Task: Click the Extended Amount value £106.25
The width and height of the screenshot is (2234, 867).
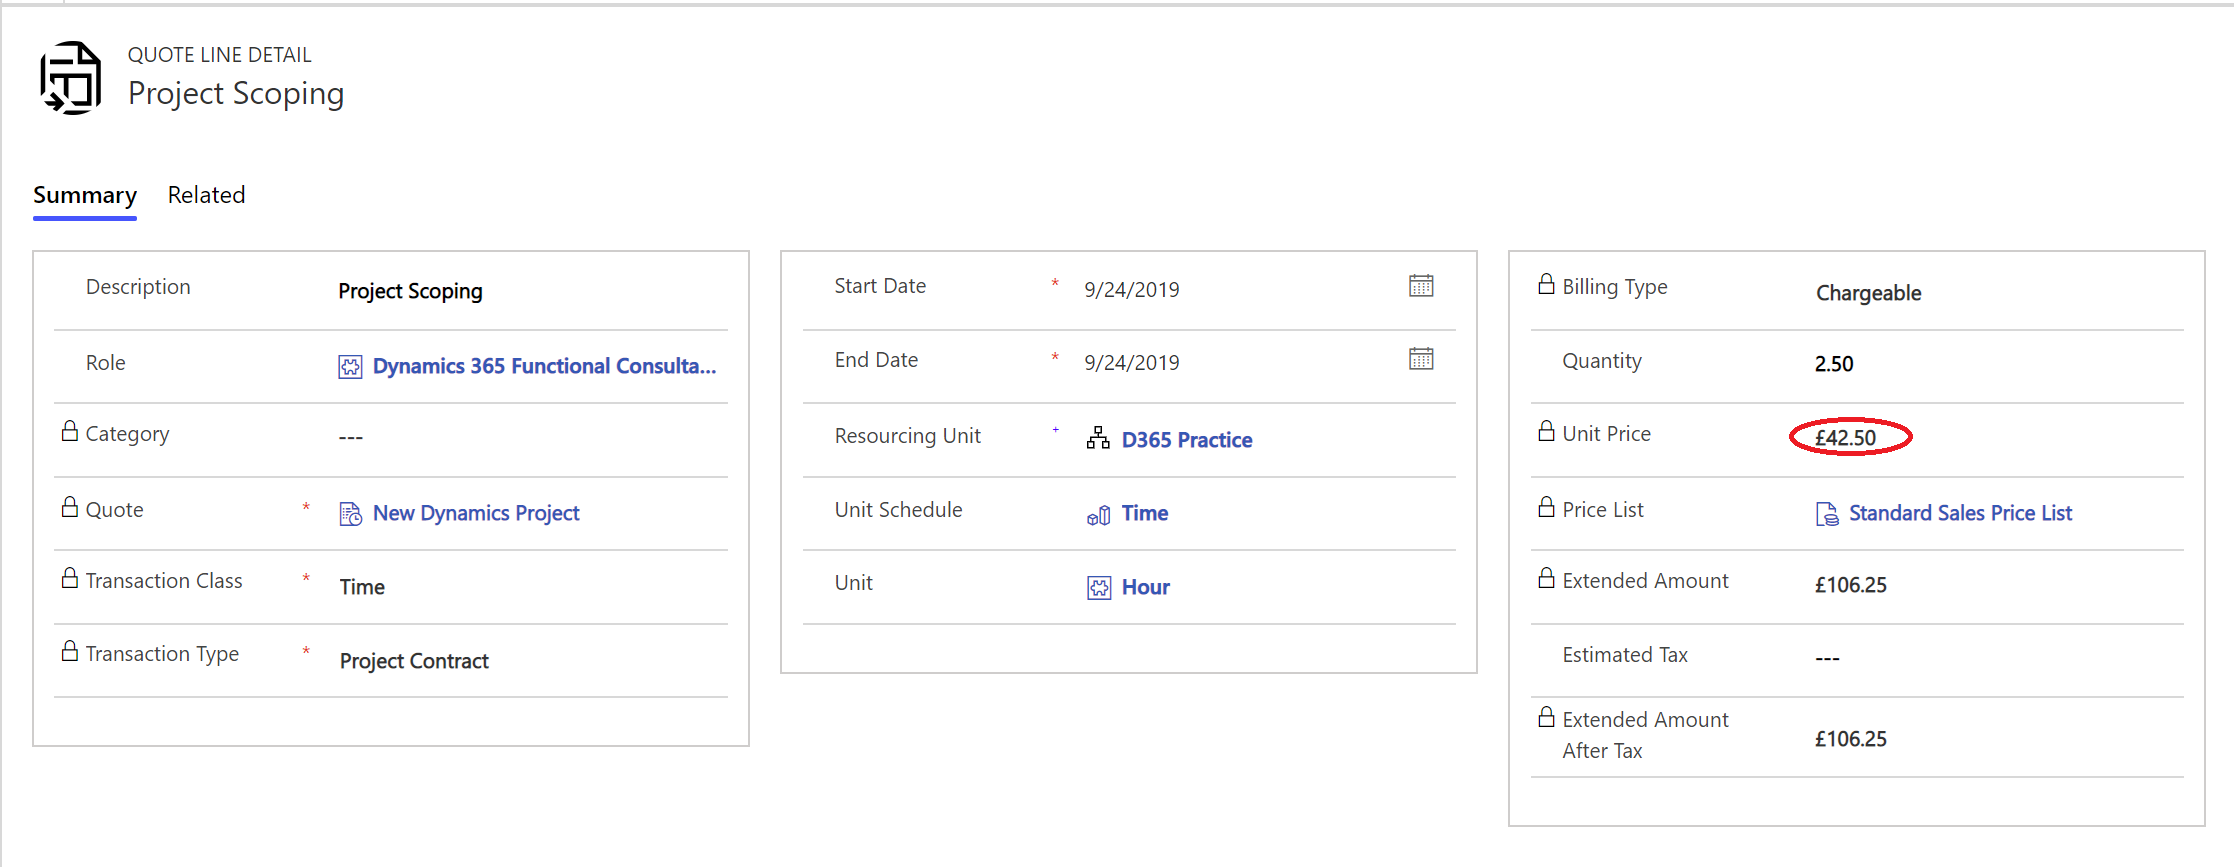Action: click(x=1851, y=585)
